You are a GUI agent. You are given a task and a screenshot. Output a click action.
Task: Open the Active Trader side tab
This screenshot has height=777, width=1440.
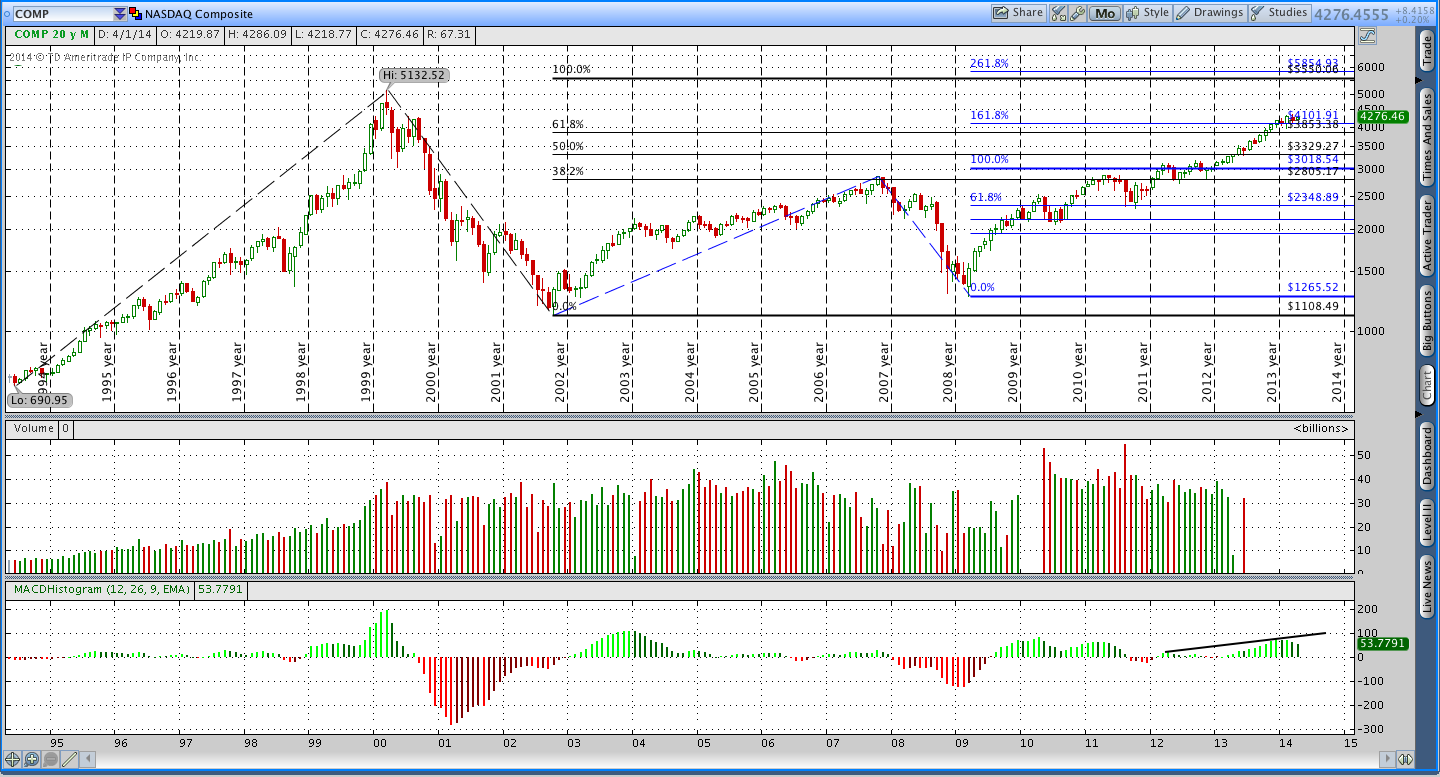pos(1427,236)
